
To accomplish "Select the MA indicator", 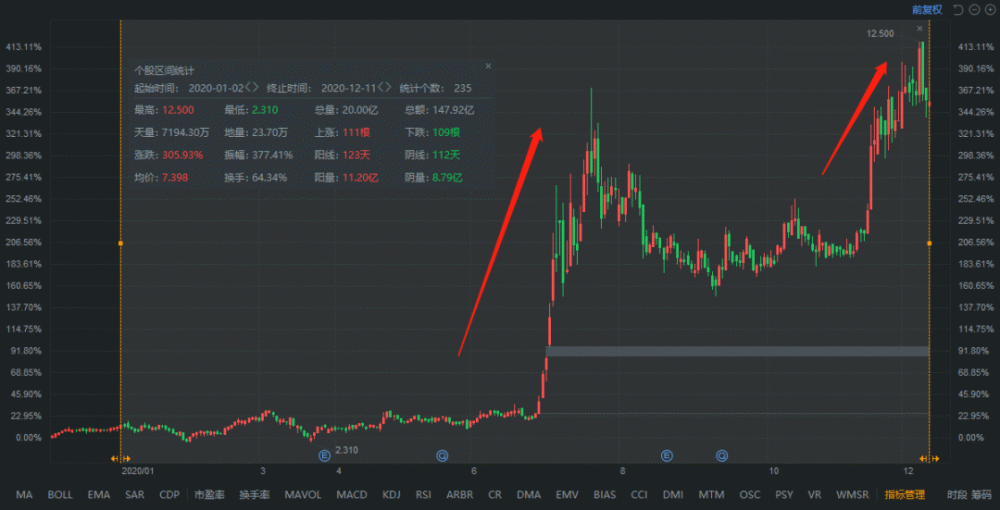I will click(24, 495).
